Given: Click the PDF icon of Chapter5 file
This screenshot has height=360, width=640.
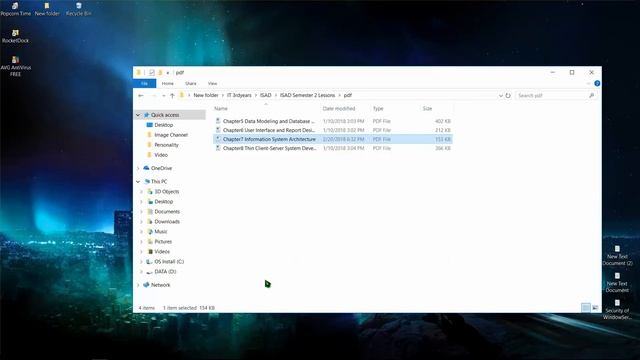Looking at the screenshot, I should tap(218, 121).
